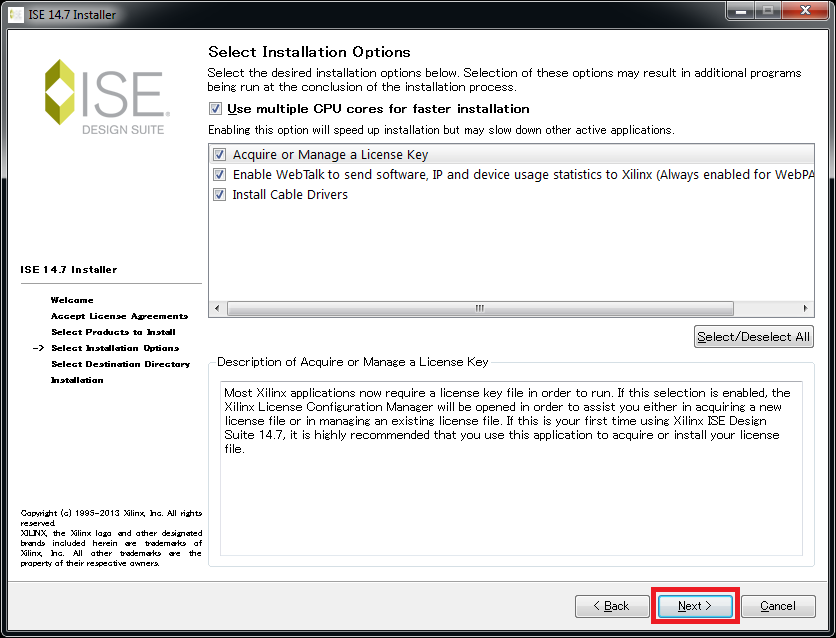Image resolution: width=836 pixels, height=638 pixels.
Task: Cancel the ISE installation
Action: (778, 606)
